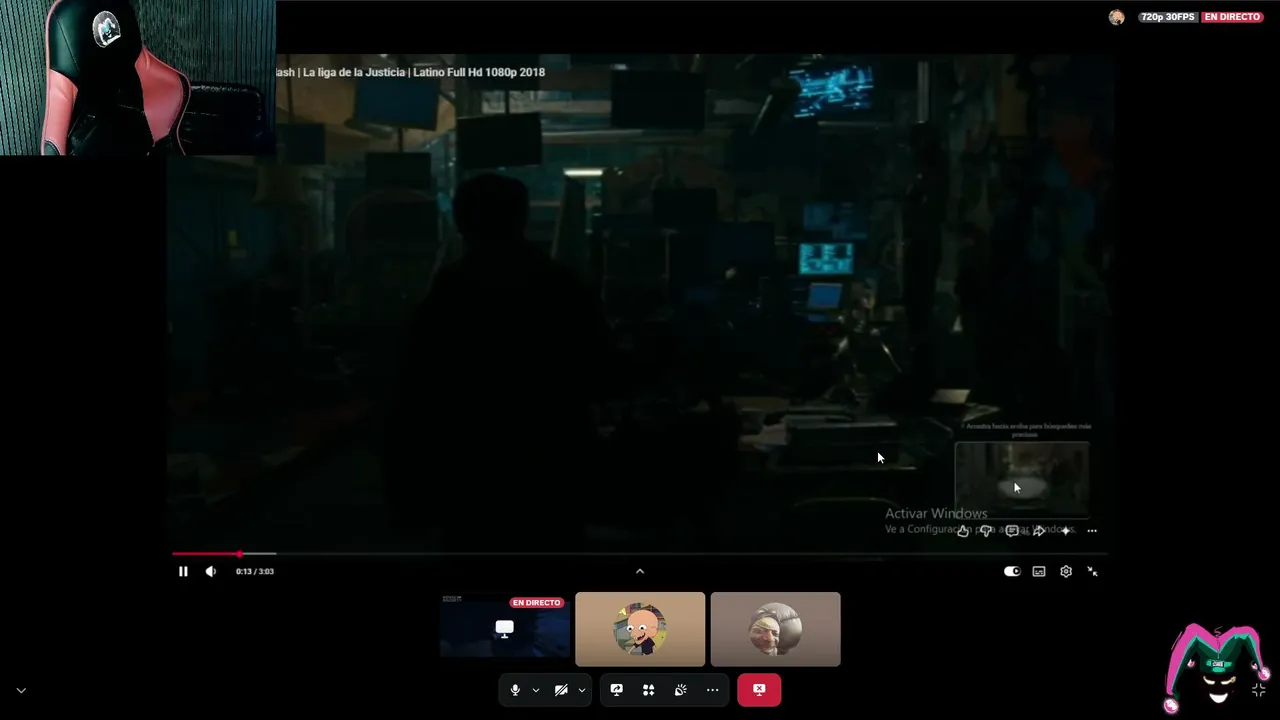Click the screen share button
1280x720 pixels.
click(x=616, y=690)
